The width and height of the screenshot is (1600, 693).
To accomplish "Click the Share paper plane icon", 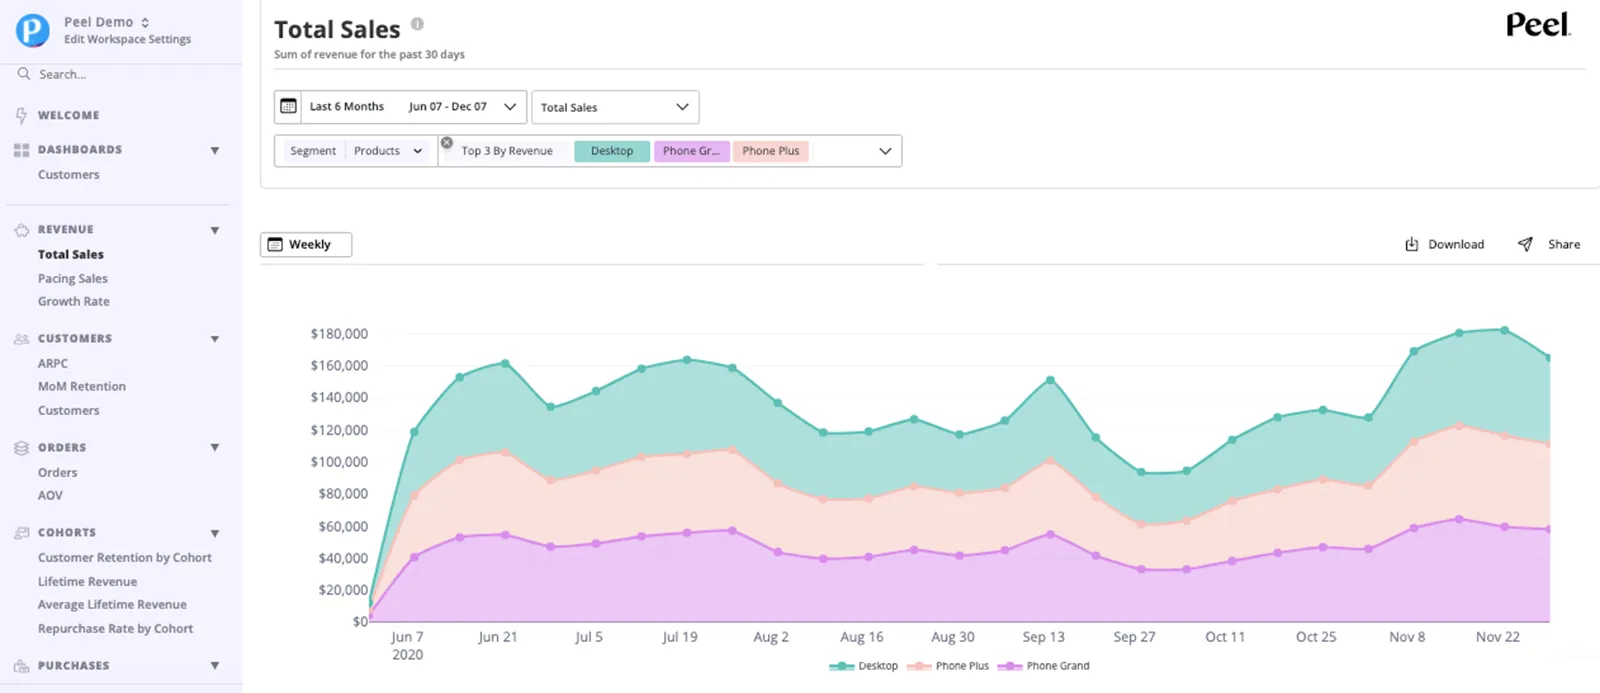I will click(1525, 244).
